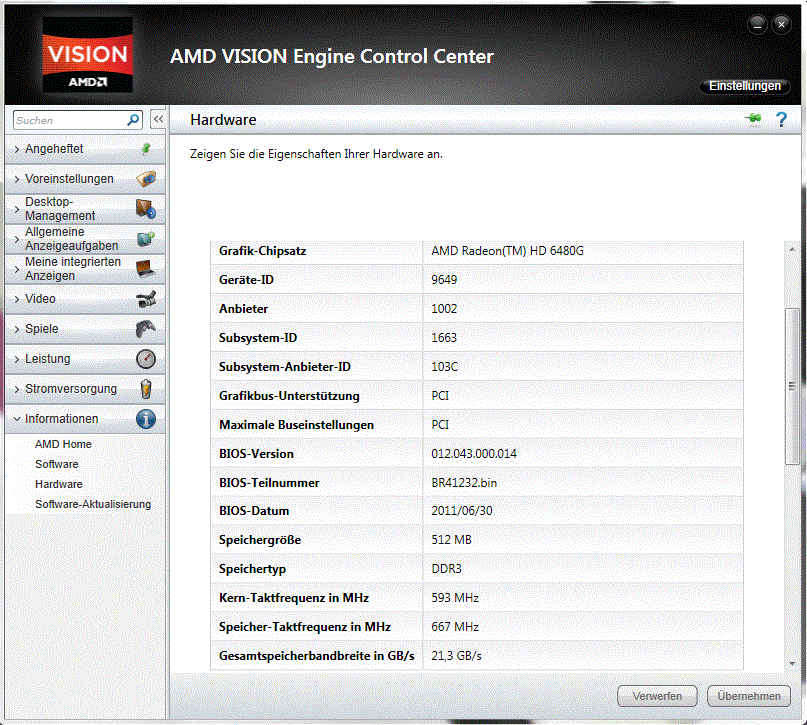Click the Stromversorgung battery icon

pyautogui.click(x=146, y=389)
